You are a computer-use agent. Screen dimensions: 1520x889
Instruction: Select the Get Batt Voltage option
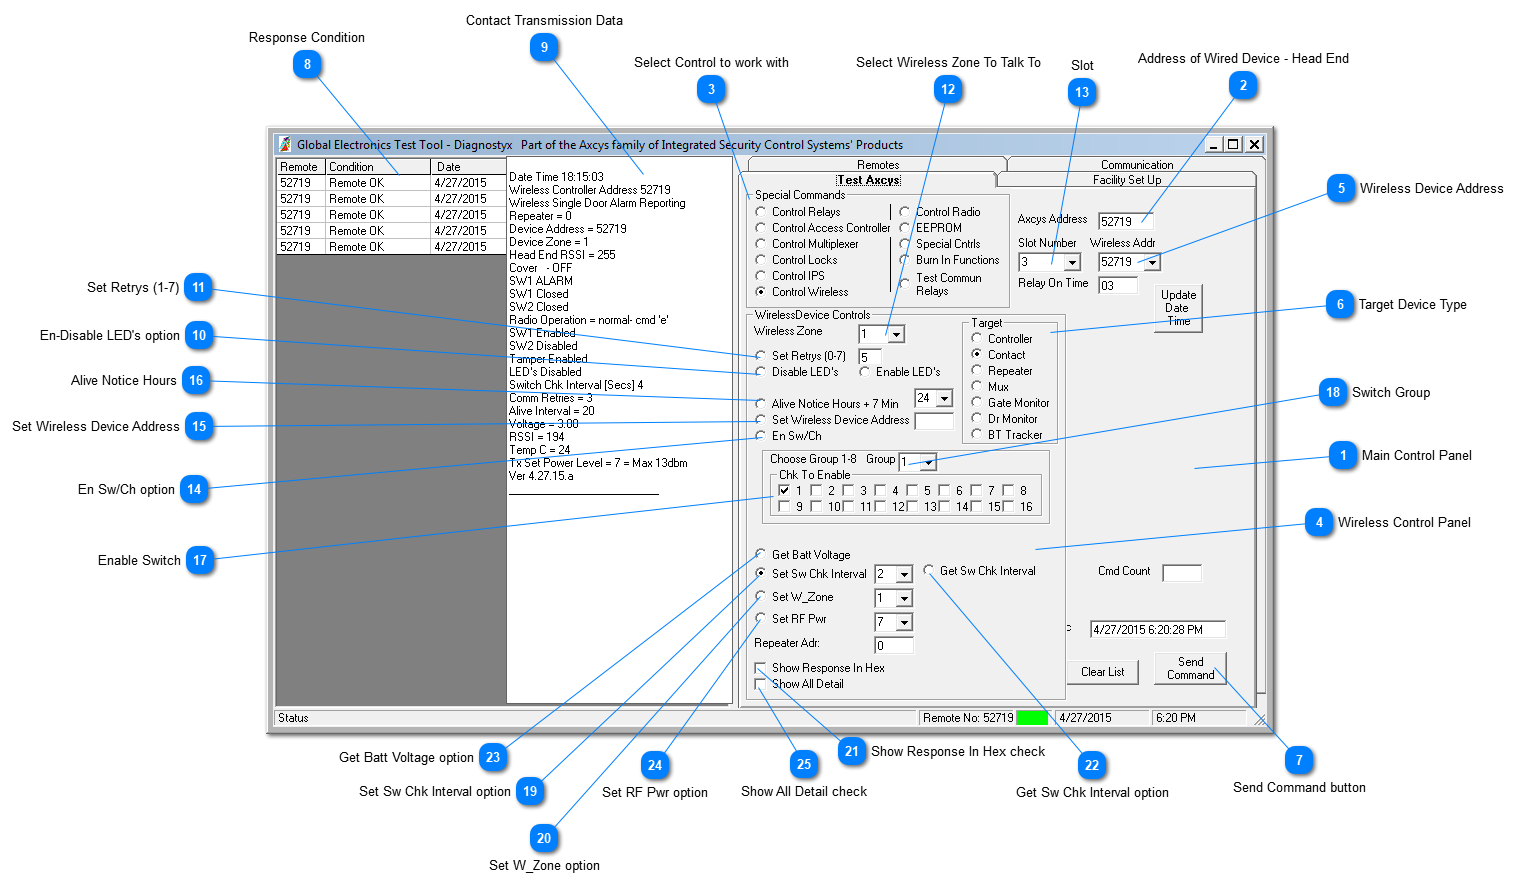point(761,555)
